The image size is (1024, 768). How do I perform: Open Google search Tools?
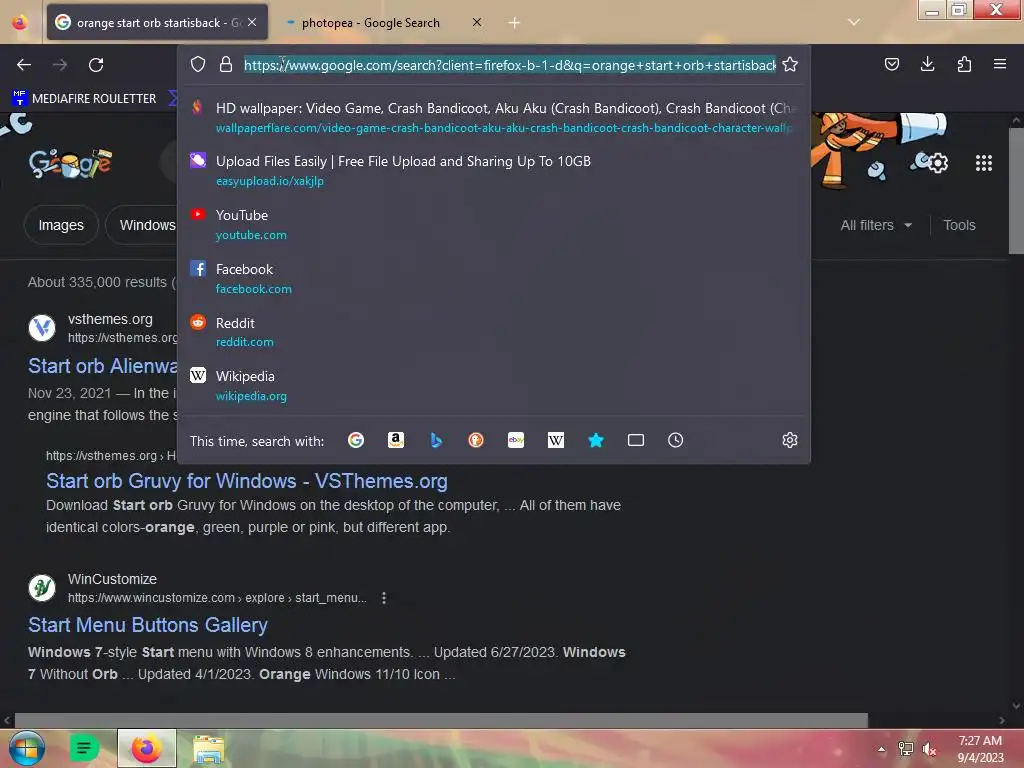point(959,225)
